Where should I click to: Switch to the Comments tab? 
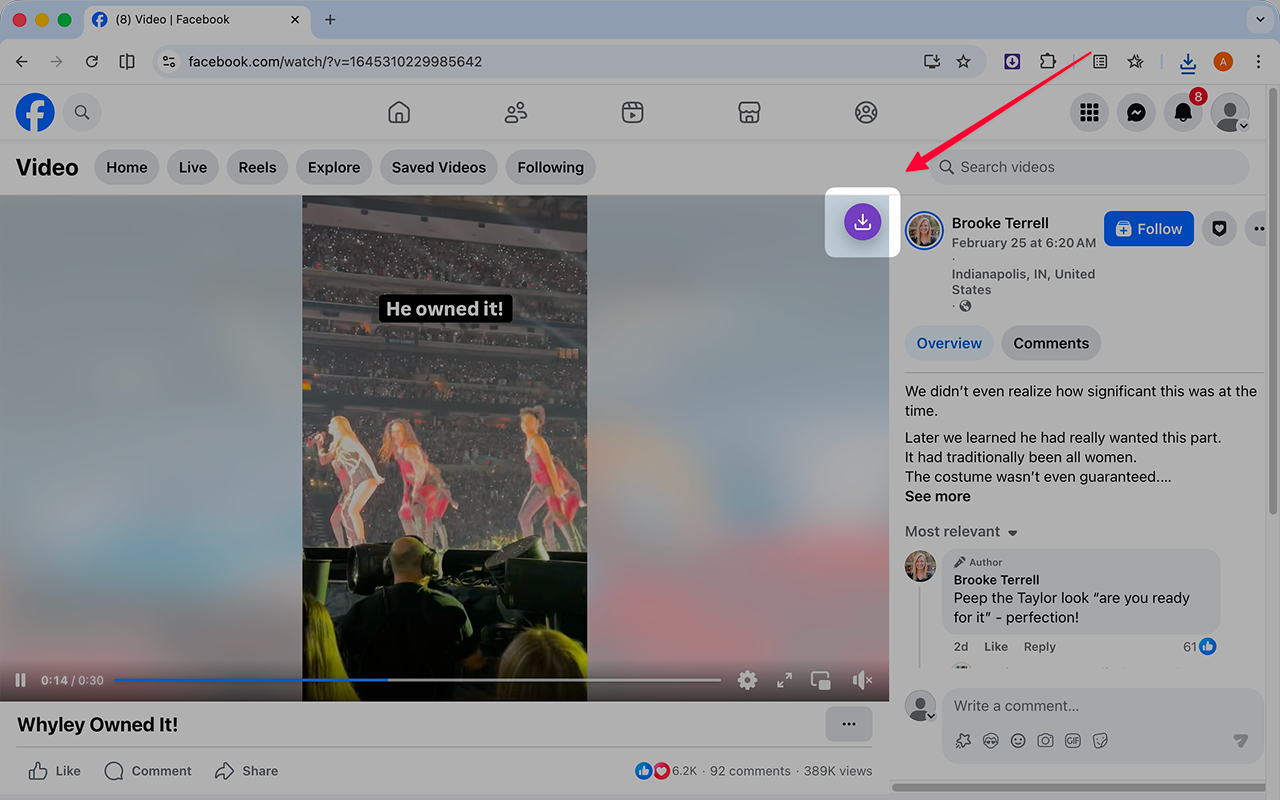point(1051,343)
